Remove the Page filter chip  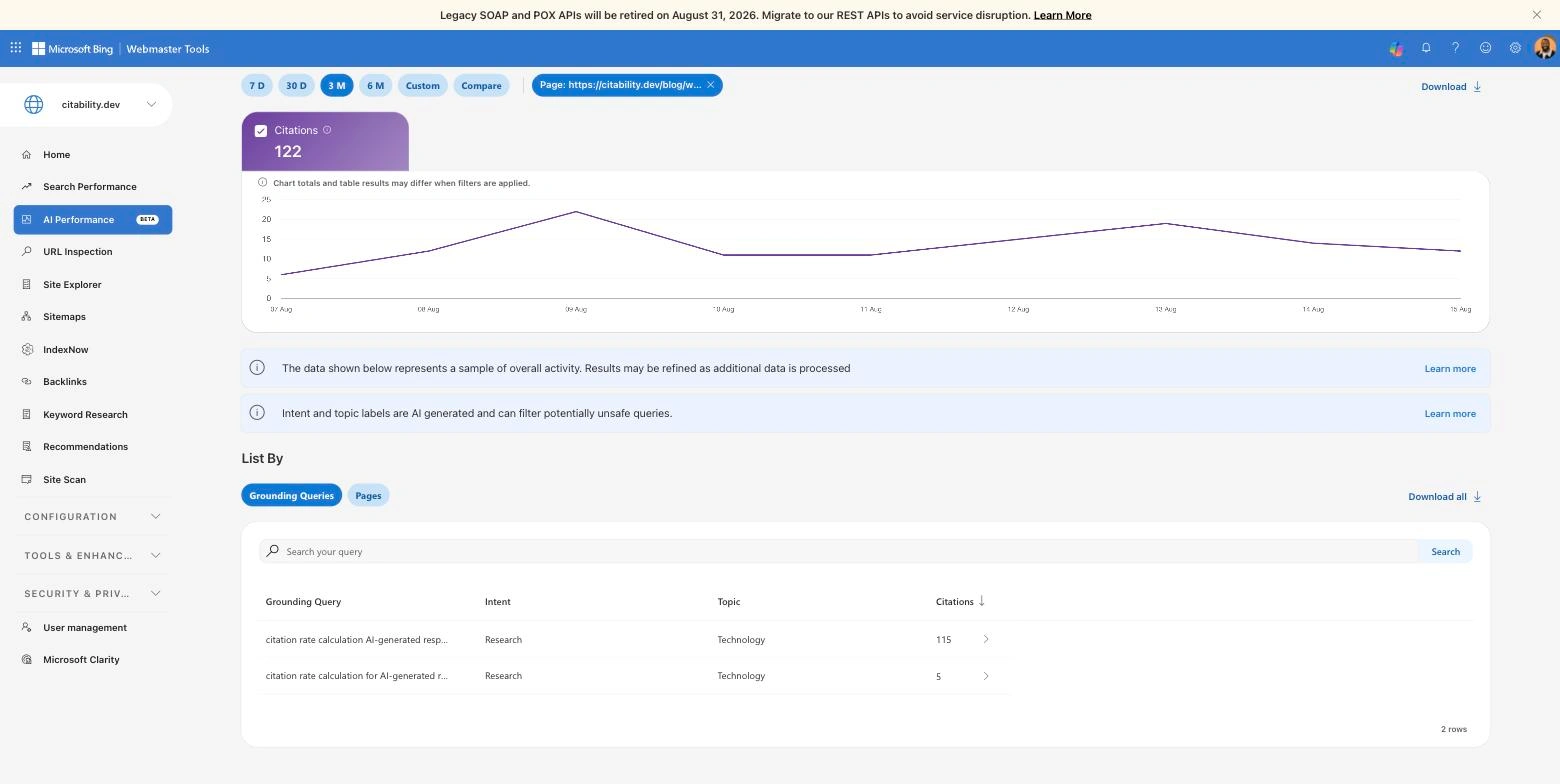tap(711, 85)
